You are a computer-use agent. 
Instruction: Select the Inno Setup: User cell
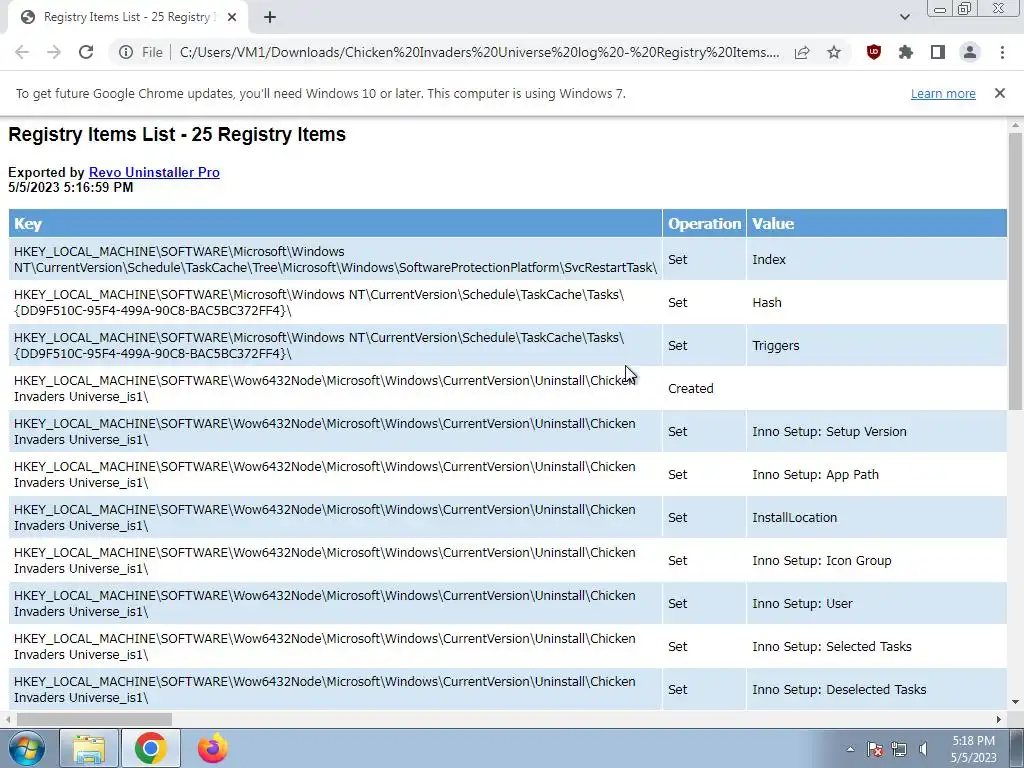pos(876,604)
